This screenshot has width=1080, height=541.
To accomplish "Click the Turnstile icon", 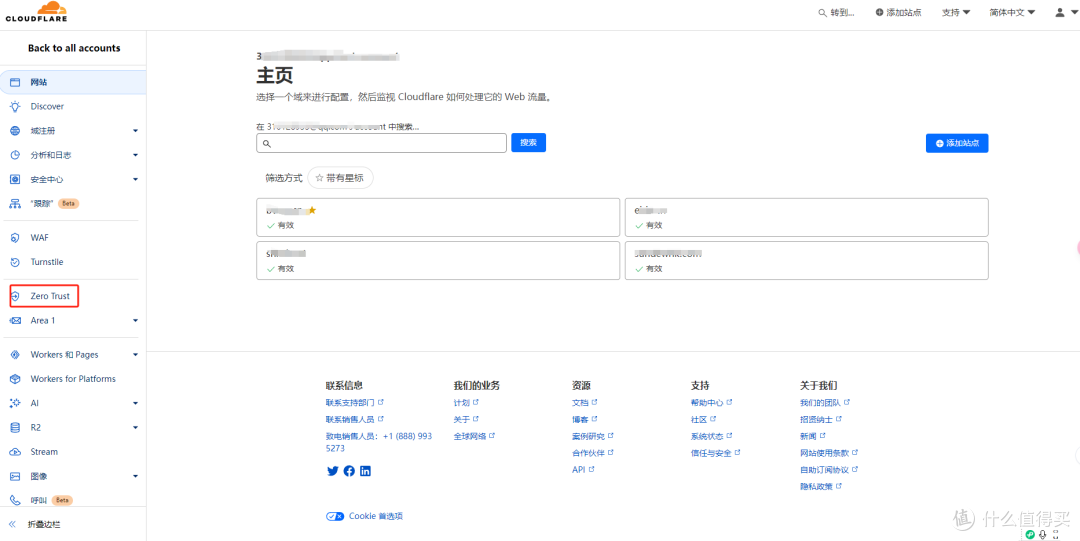I will point(14,262).
